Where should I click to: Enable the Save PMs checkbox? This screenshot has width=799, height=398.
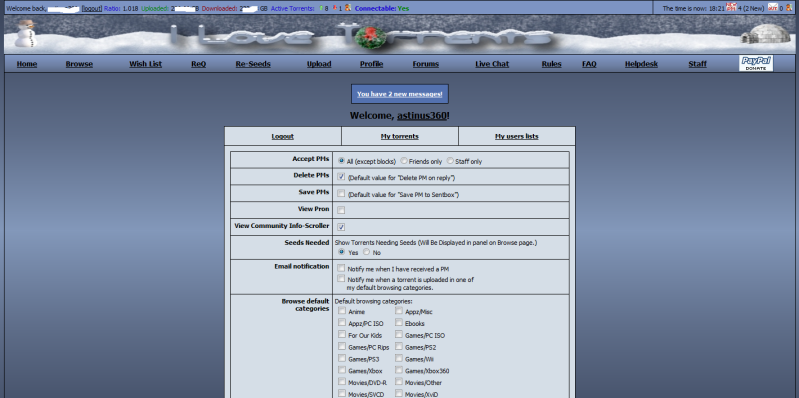pos(341,193)
